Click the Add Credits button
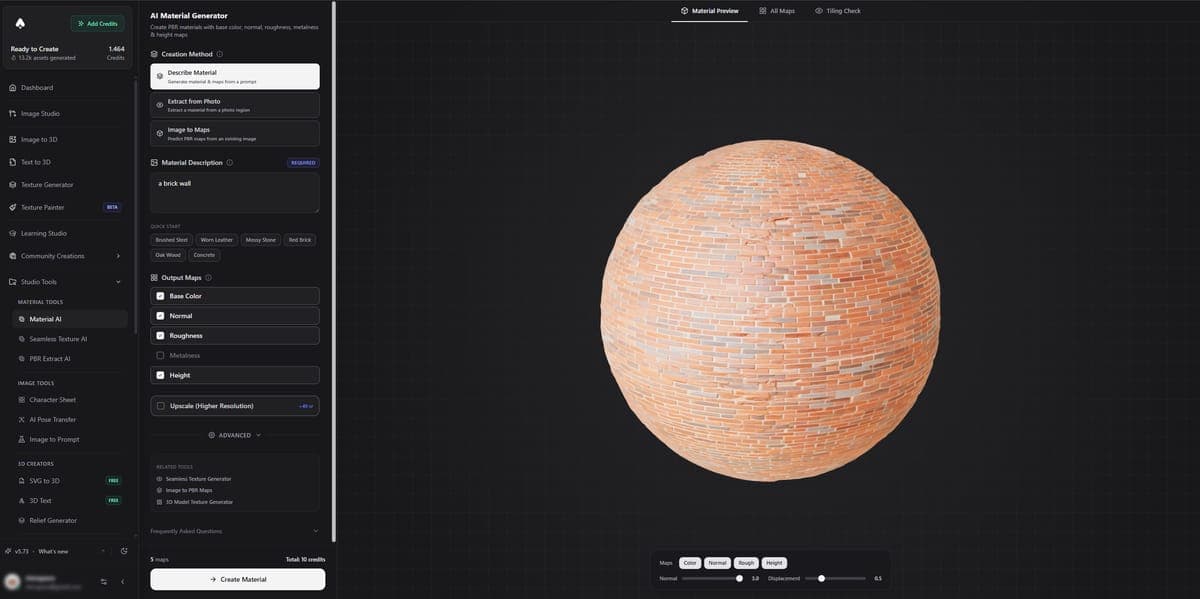The width and height of the screenshot is (1200, 599). [x=97, y=23]
